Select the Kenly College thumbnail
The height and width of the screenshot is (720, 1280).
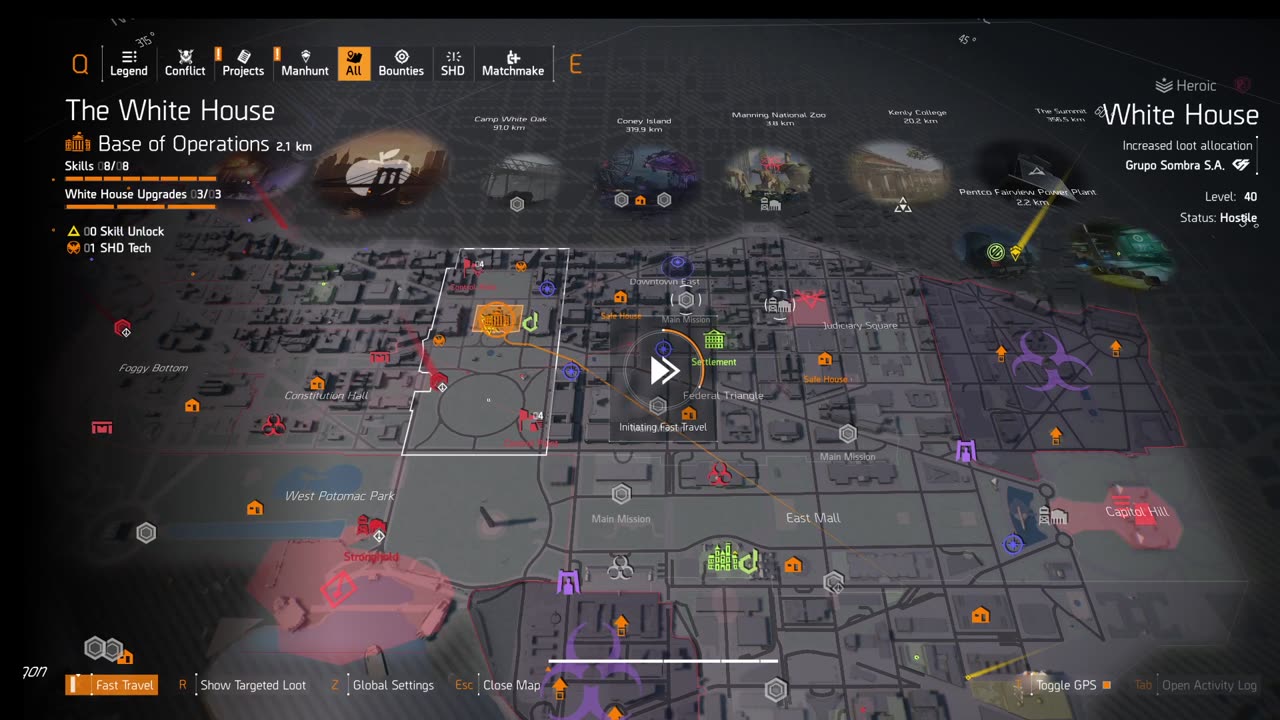coord(900,170)
